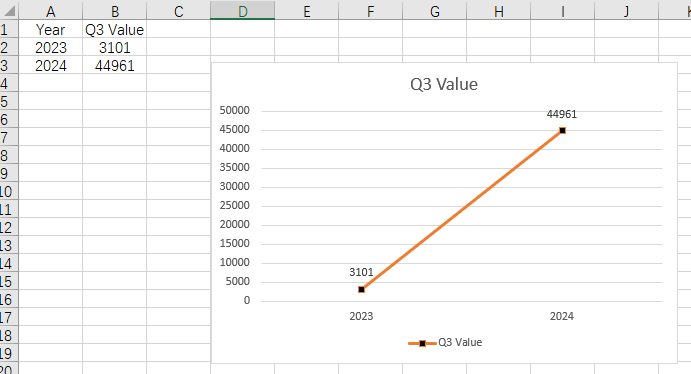Select row 13 header

pyautogui.click(x=9, y=245)
